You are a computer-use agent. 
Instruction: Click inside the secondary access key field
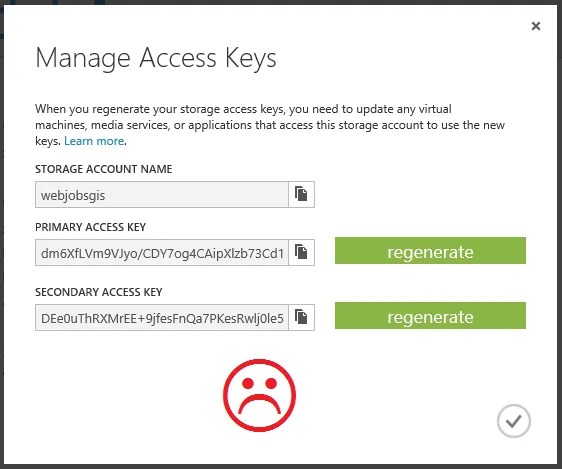click(162, 317)
